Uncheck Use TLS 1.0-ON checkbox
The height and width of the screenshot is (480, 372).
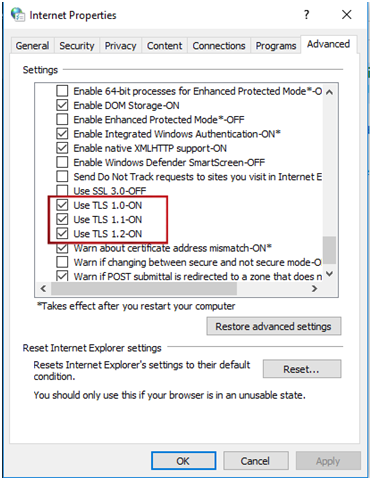62,205
